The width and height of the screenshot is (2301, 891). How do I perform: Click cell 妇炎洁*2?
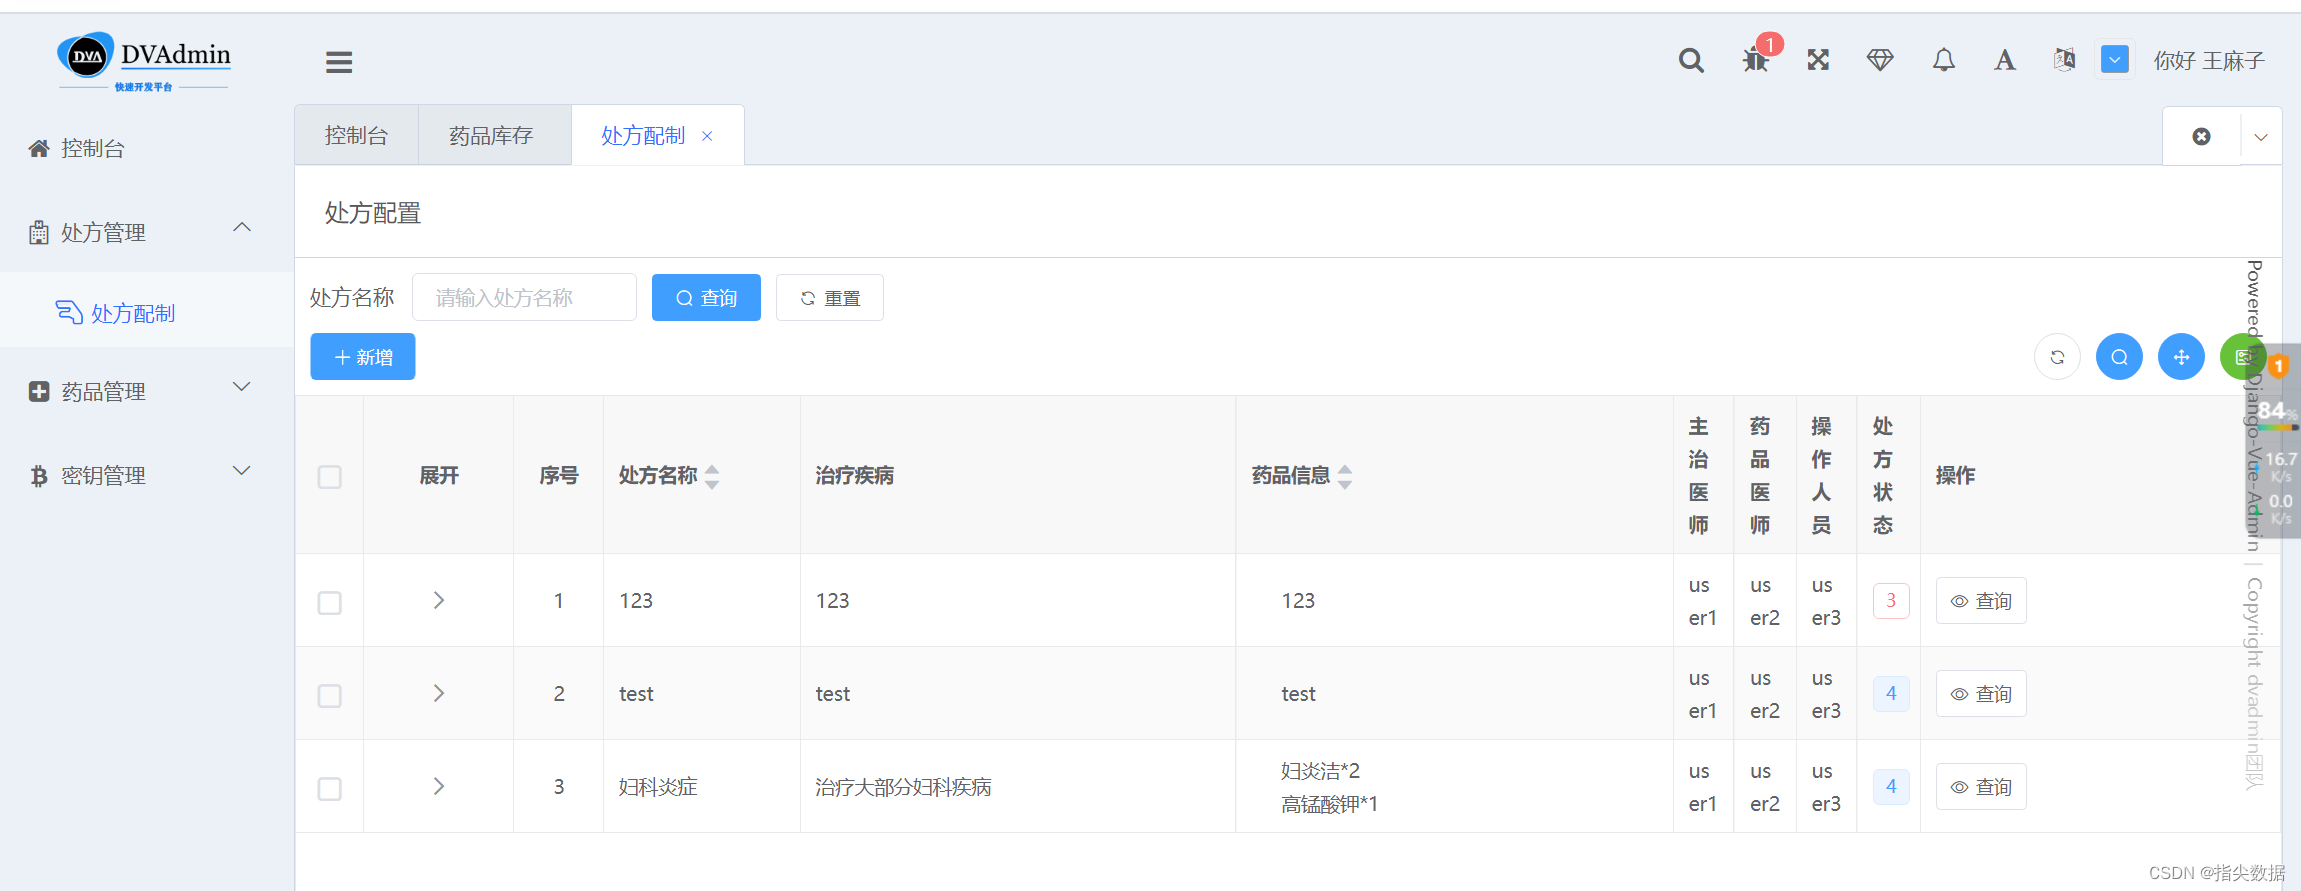[x=1320, y=771]
